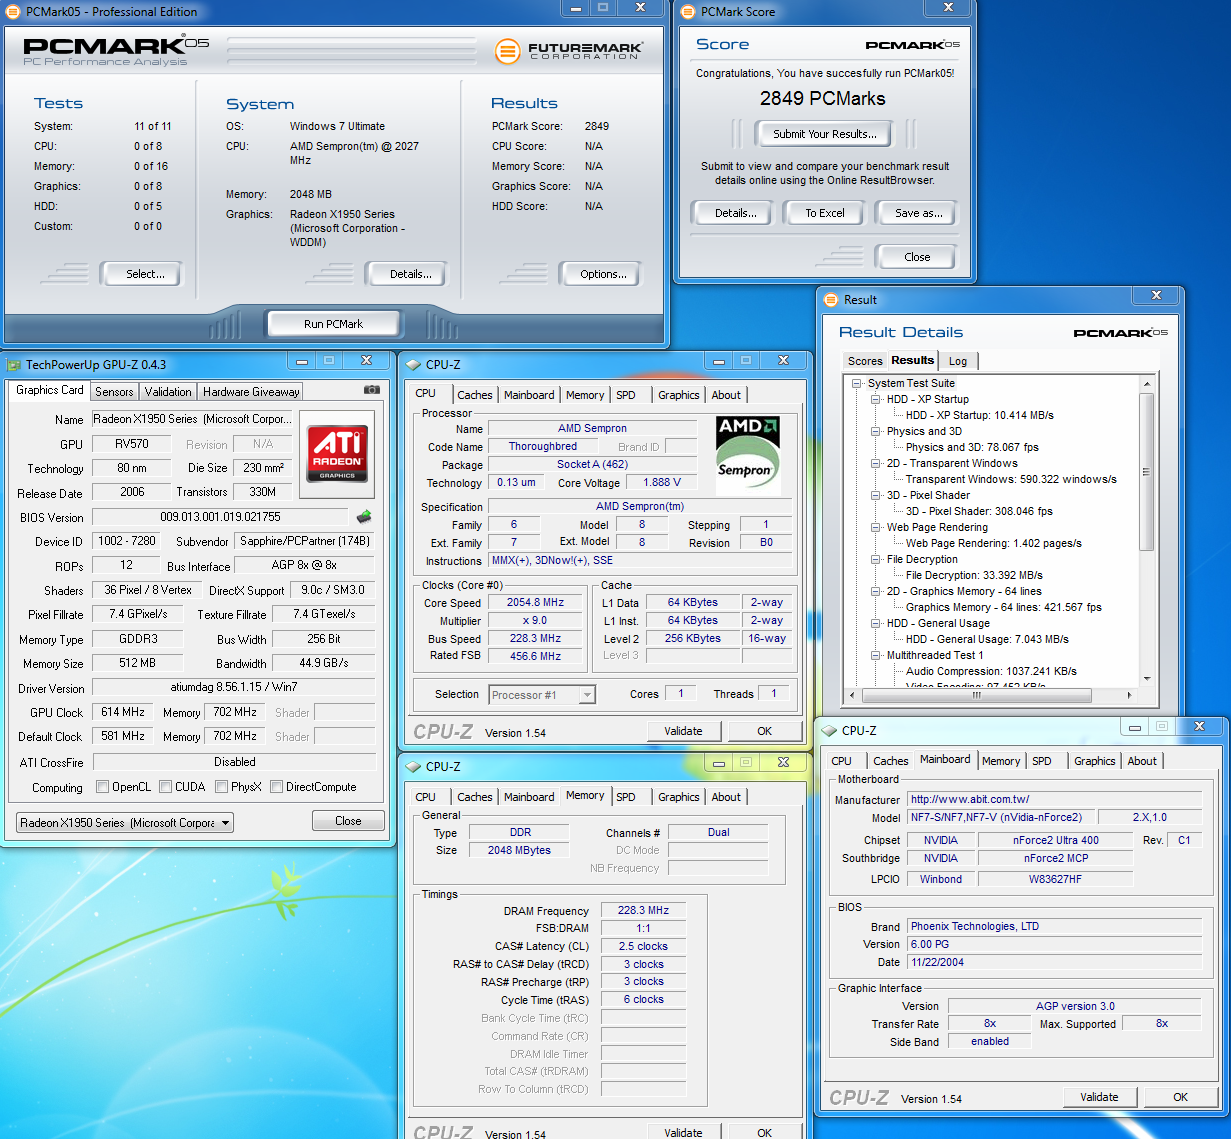Viewport: 1231px width, 1139px height.
Task: Enable the OpenCL checkbox
Action: [102, 787]
